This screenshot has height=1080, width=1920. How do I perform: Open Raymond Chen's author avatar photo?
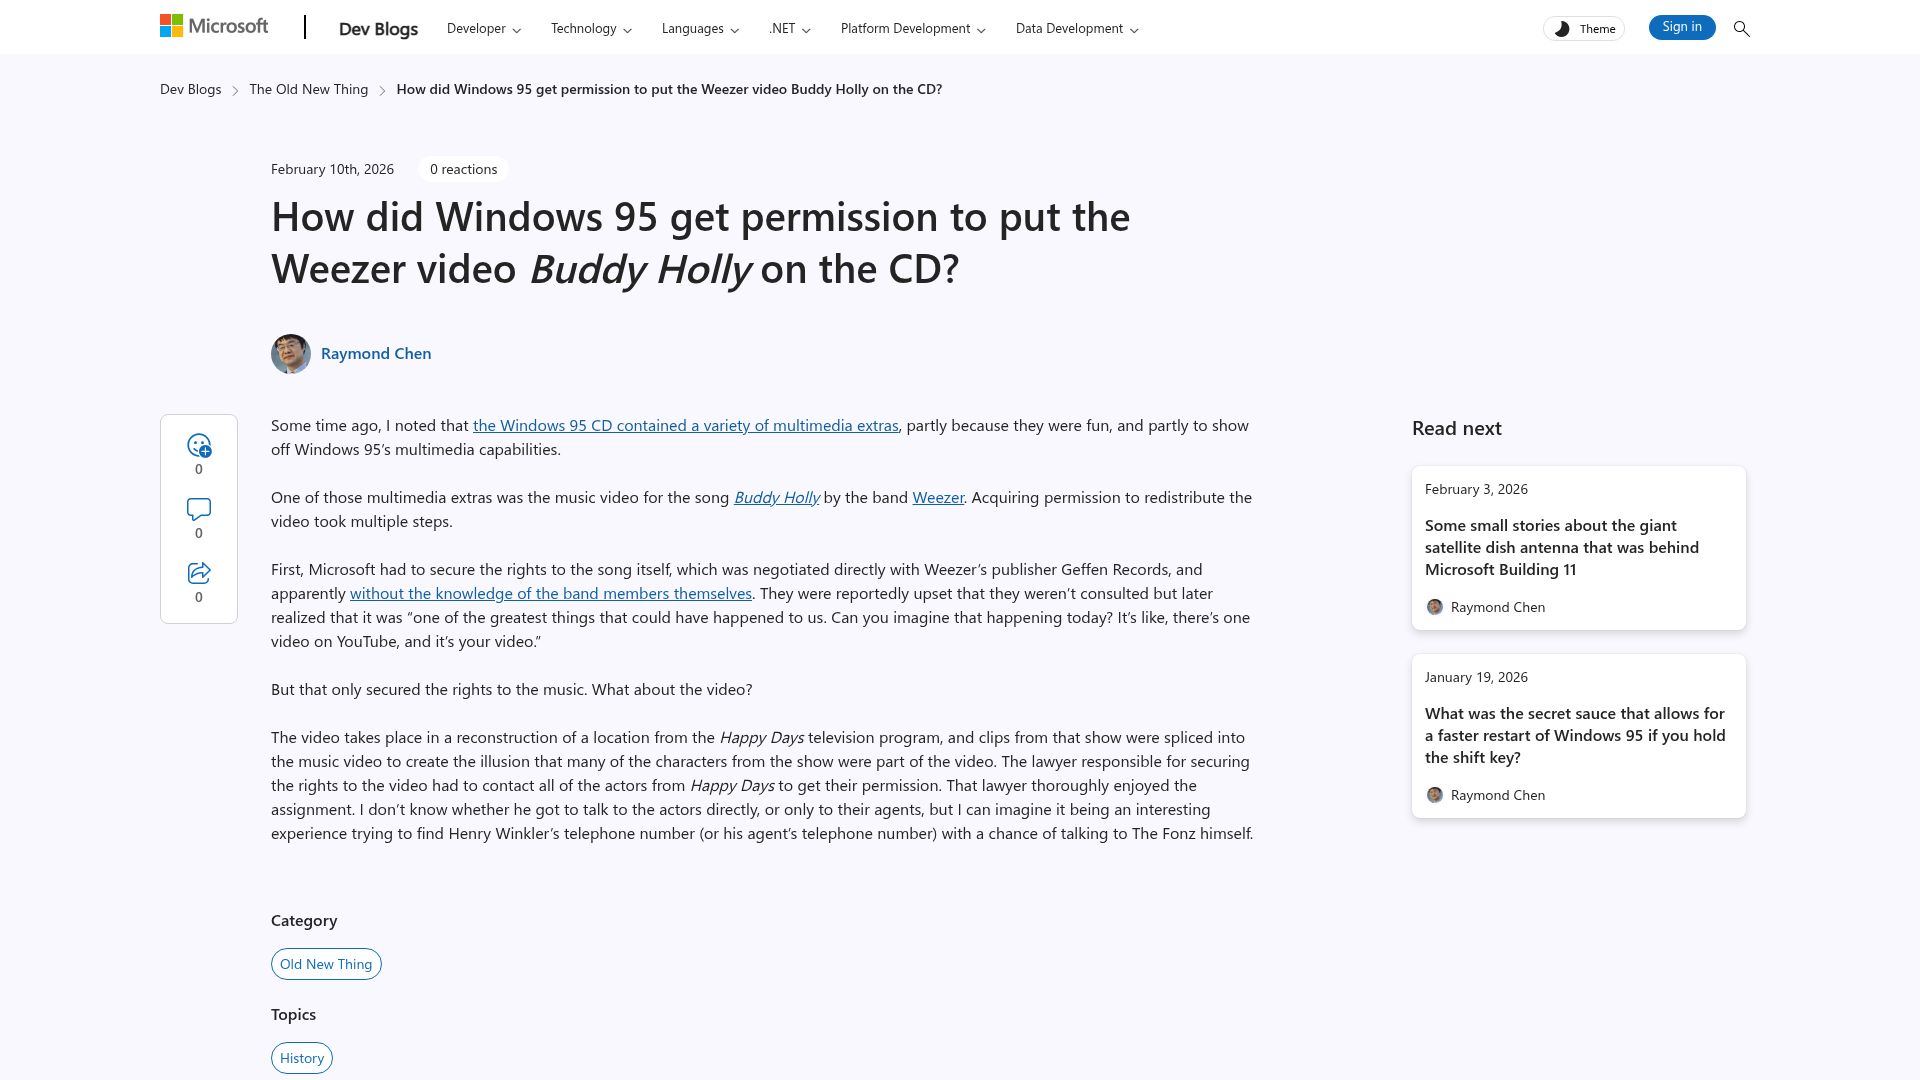click(x=291, y=354)
